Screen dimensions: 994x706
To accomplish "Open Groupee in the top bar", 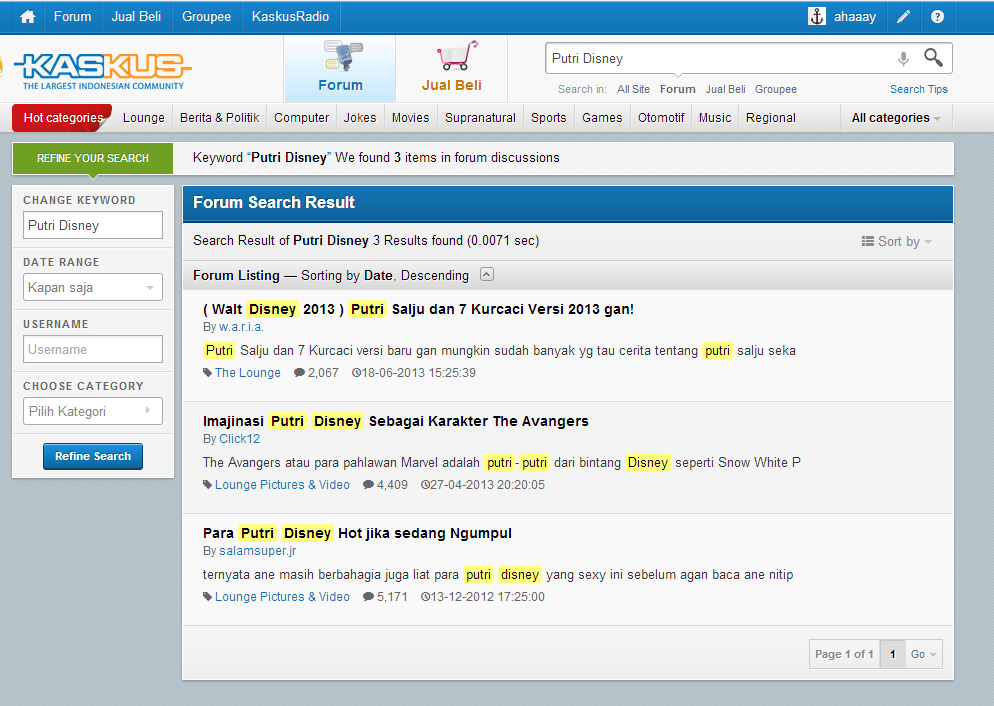I will click(207, 16).
